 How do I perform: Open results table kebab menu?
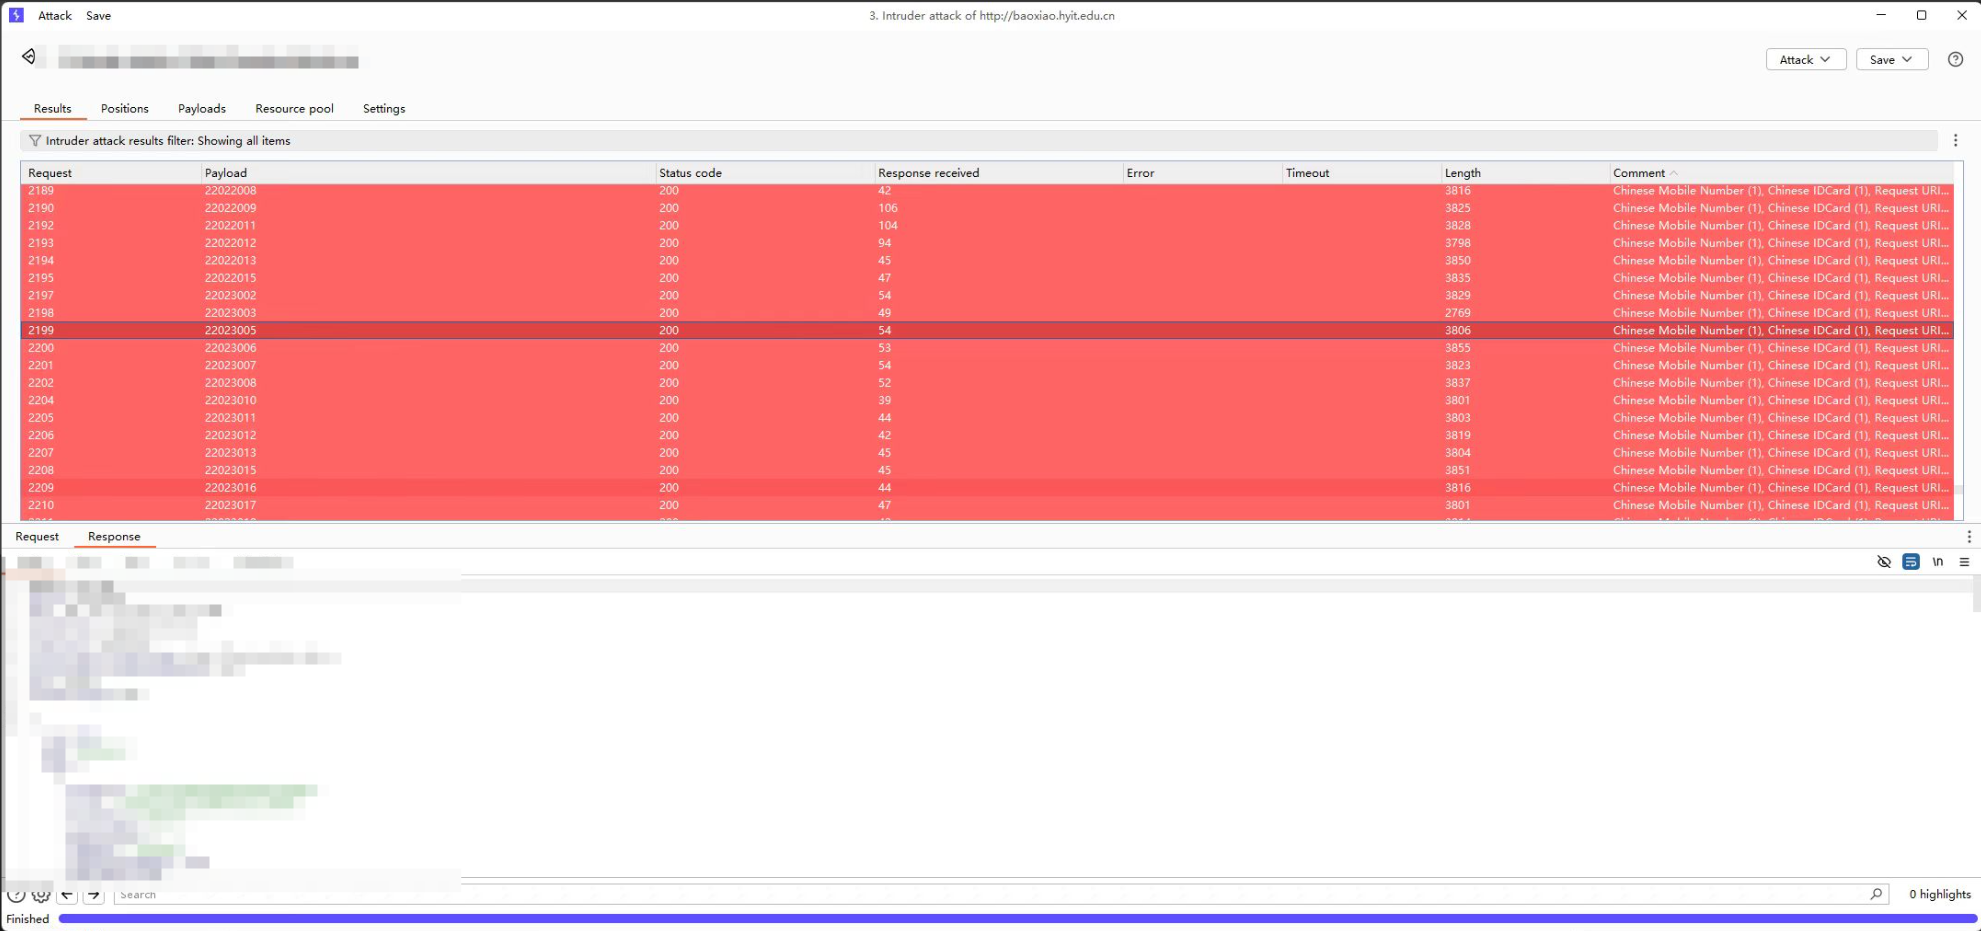(x=1955, y=141)
